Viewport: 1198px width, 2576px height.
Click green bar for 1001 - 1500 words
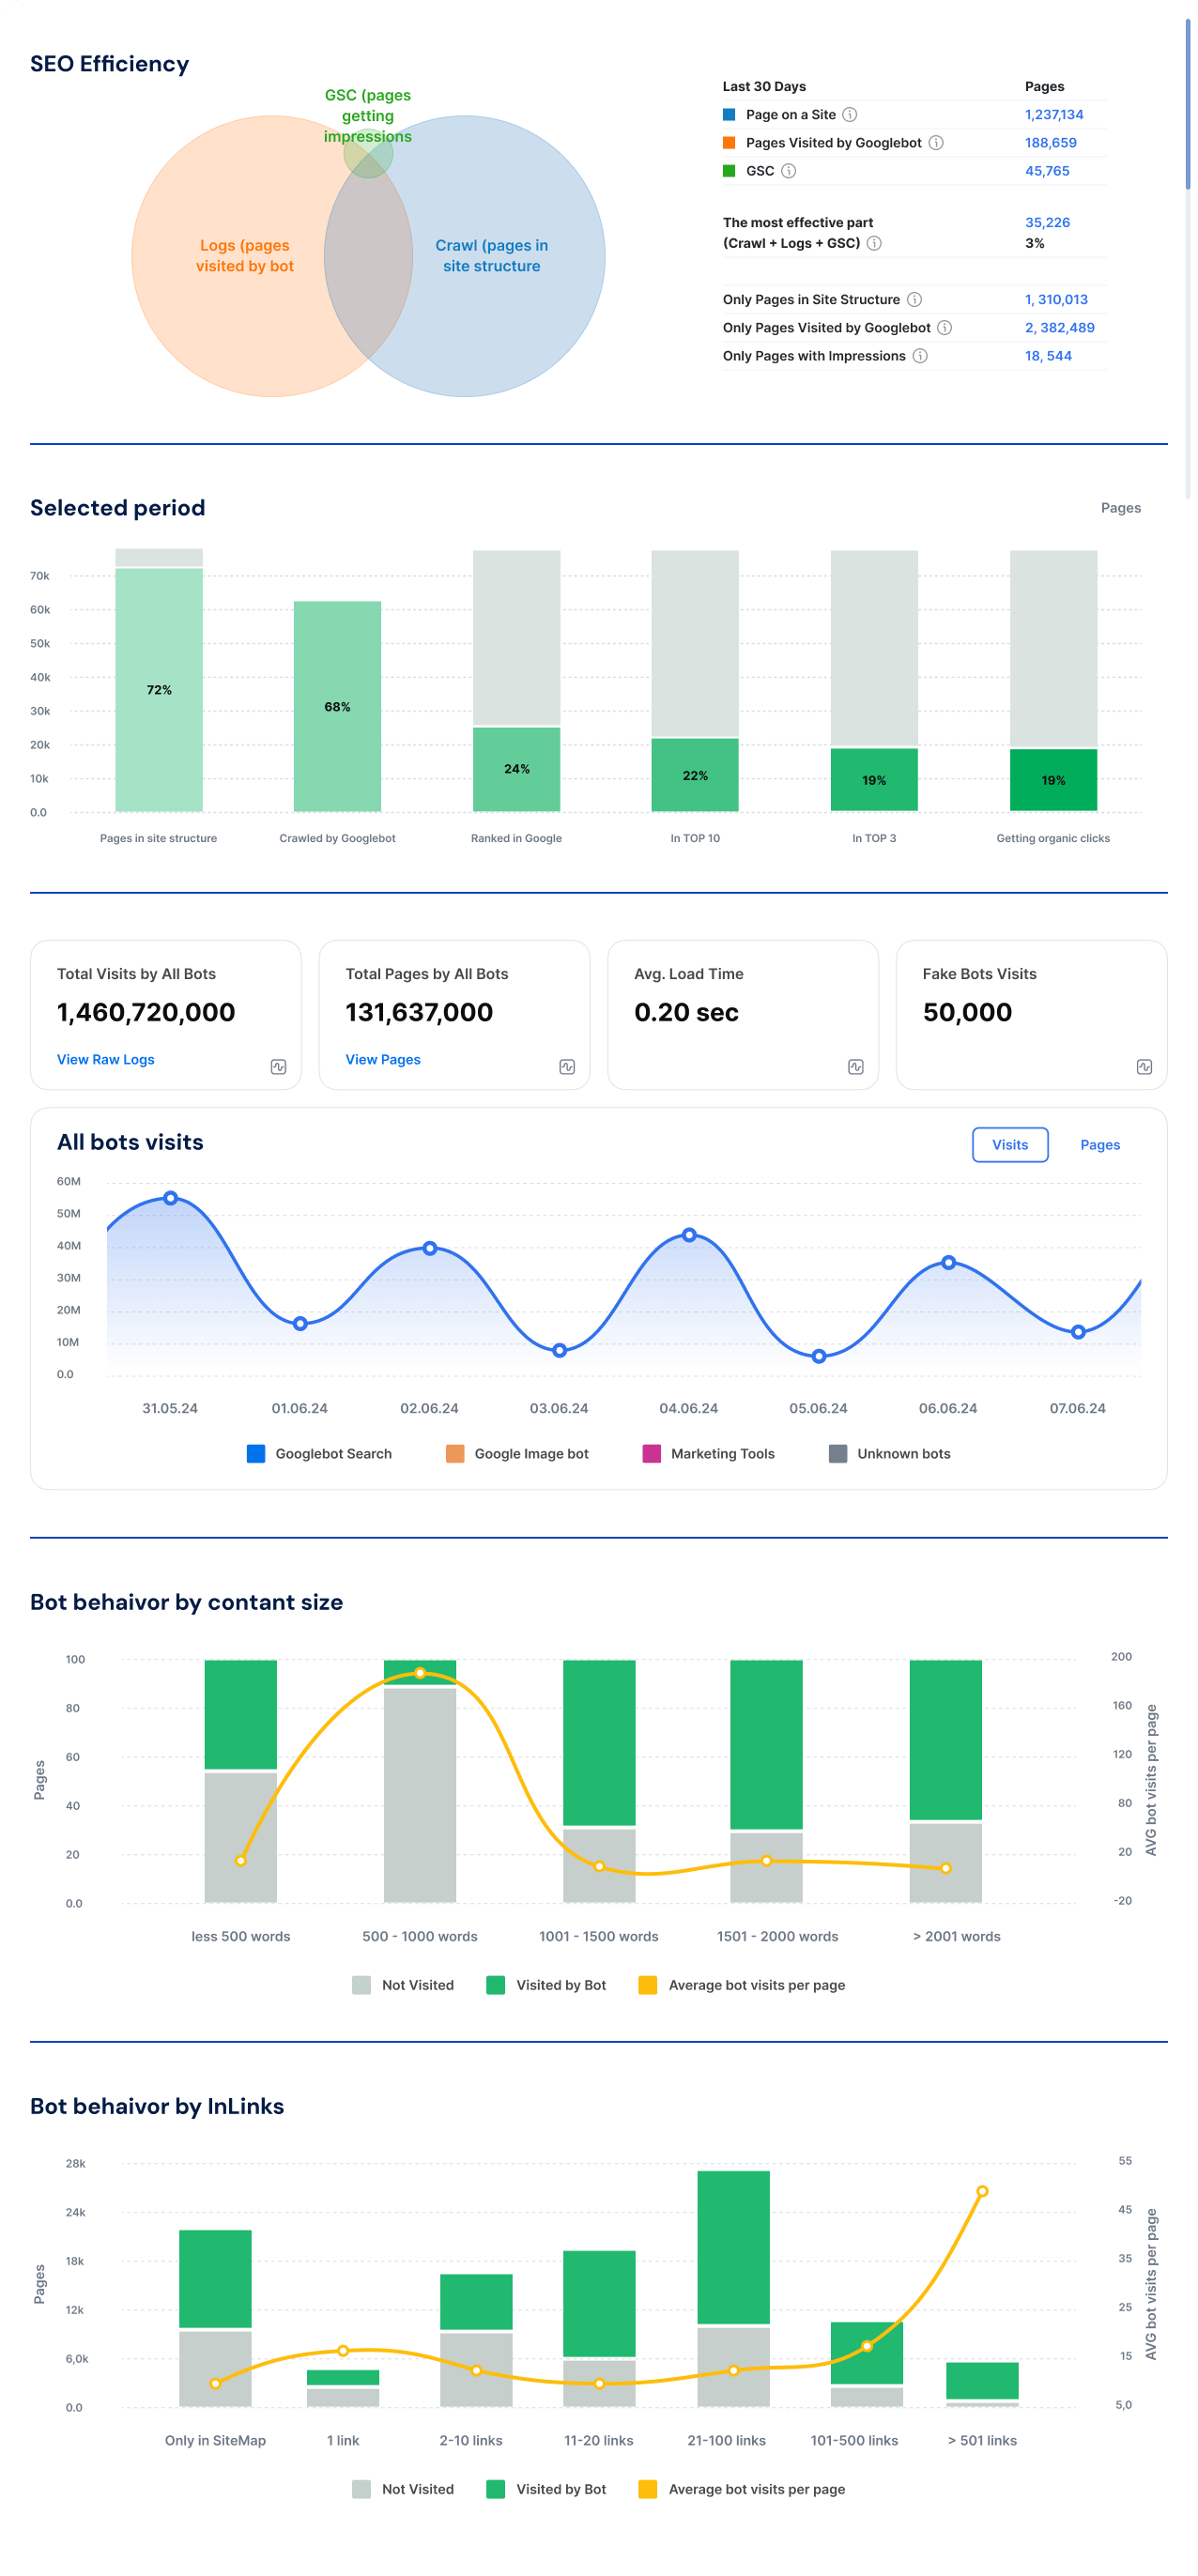click(599, 1743)
